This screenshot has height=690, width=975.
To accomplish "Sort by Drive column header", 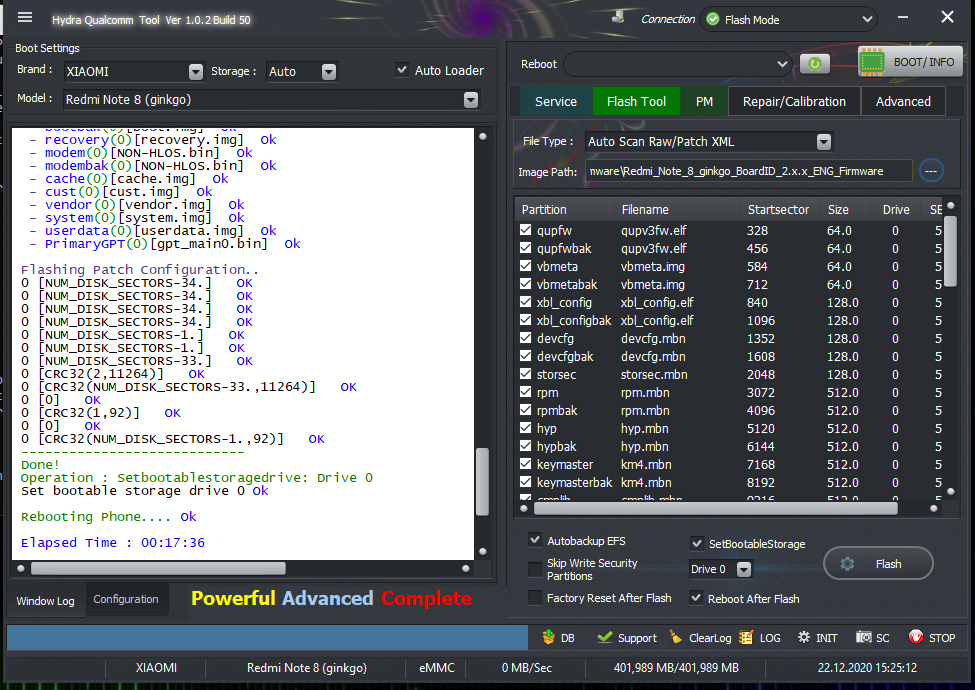I will (895, 210).
